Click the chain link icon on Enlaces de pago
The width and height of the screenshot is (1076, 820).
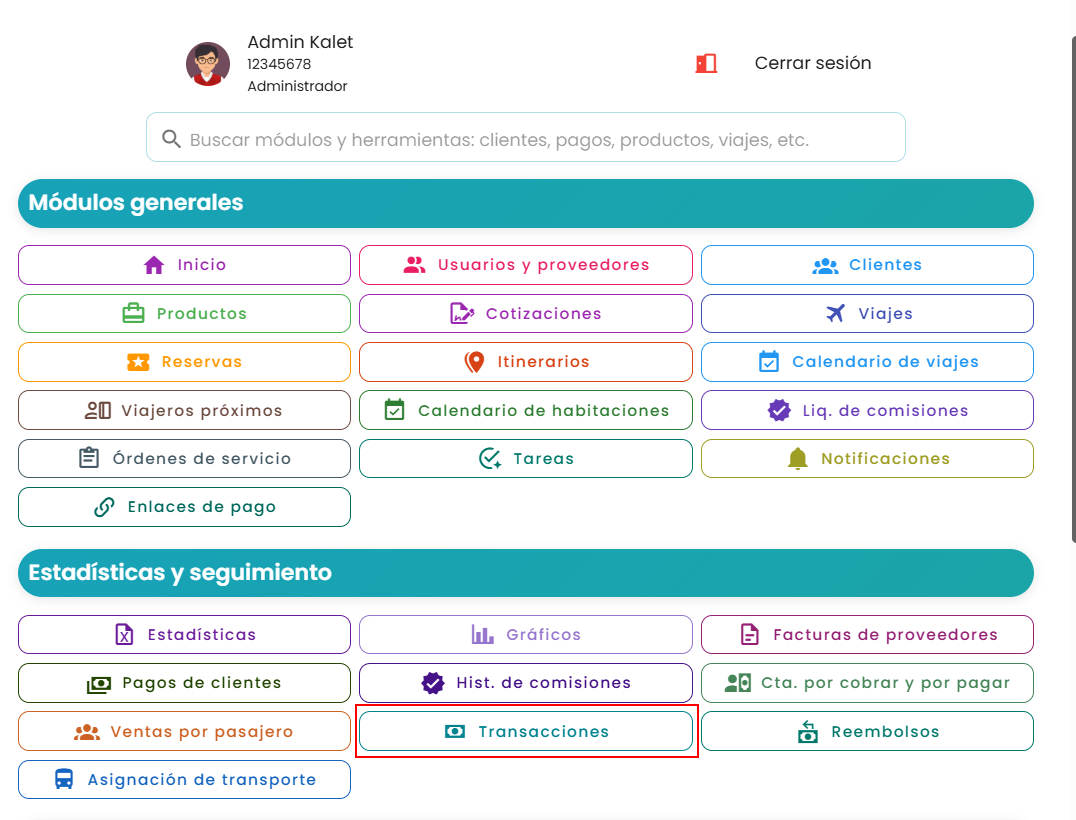104,507
